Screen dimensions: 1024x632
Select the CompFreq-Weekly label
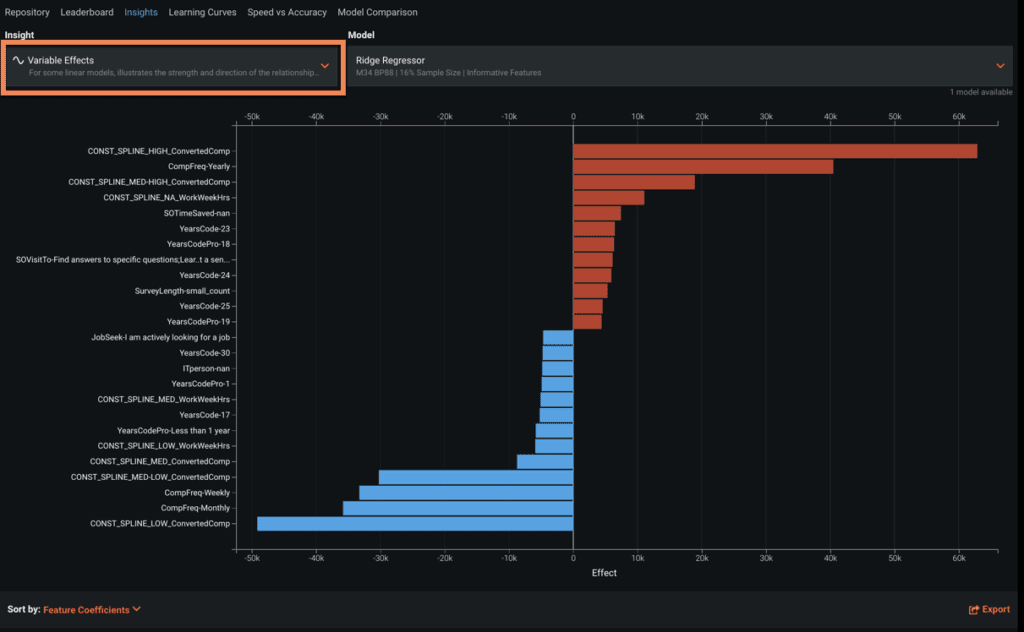(197, 493)
